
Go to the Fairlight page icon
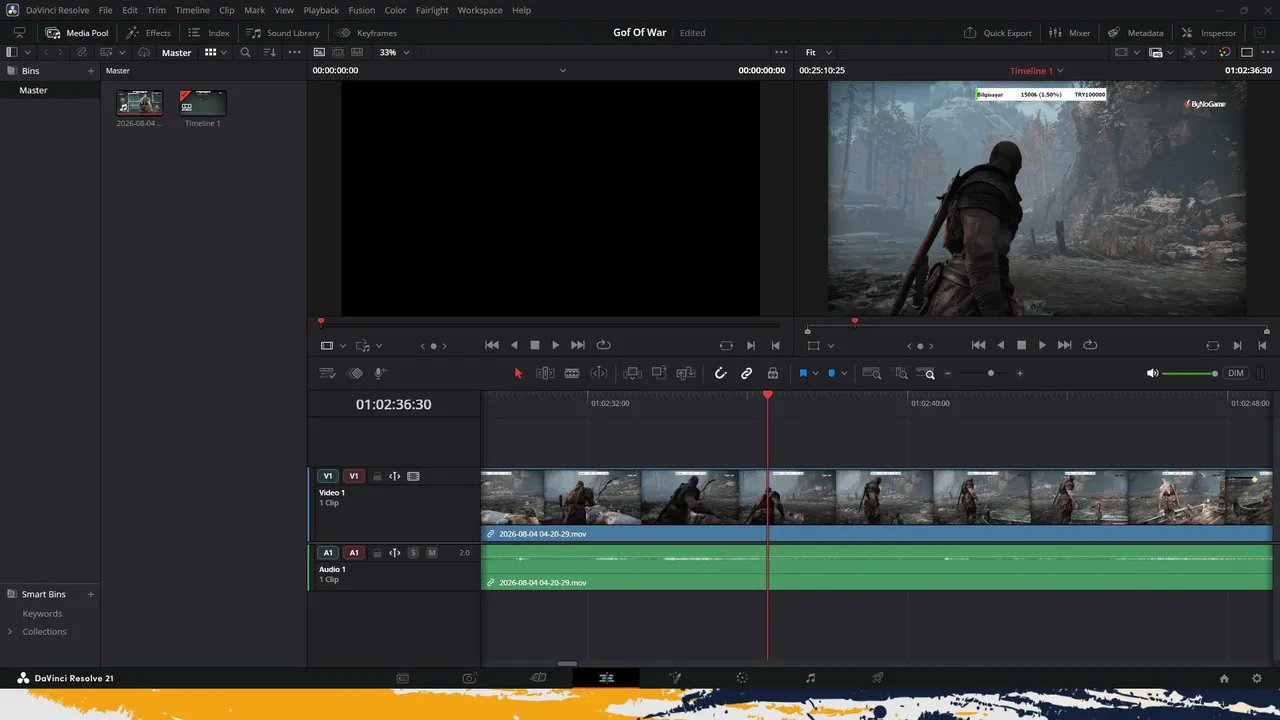click(810, 678)
